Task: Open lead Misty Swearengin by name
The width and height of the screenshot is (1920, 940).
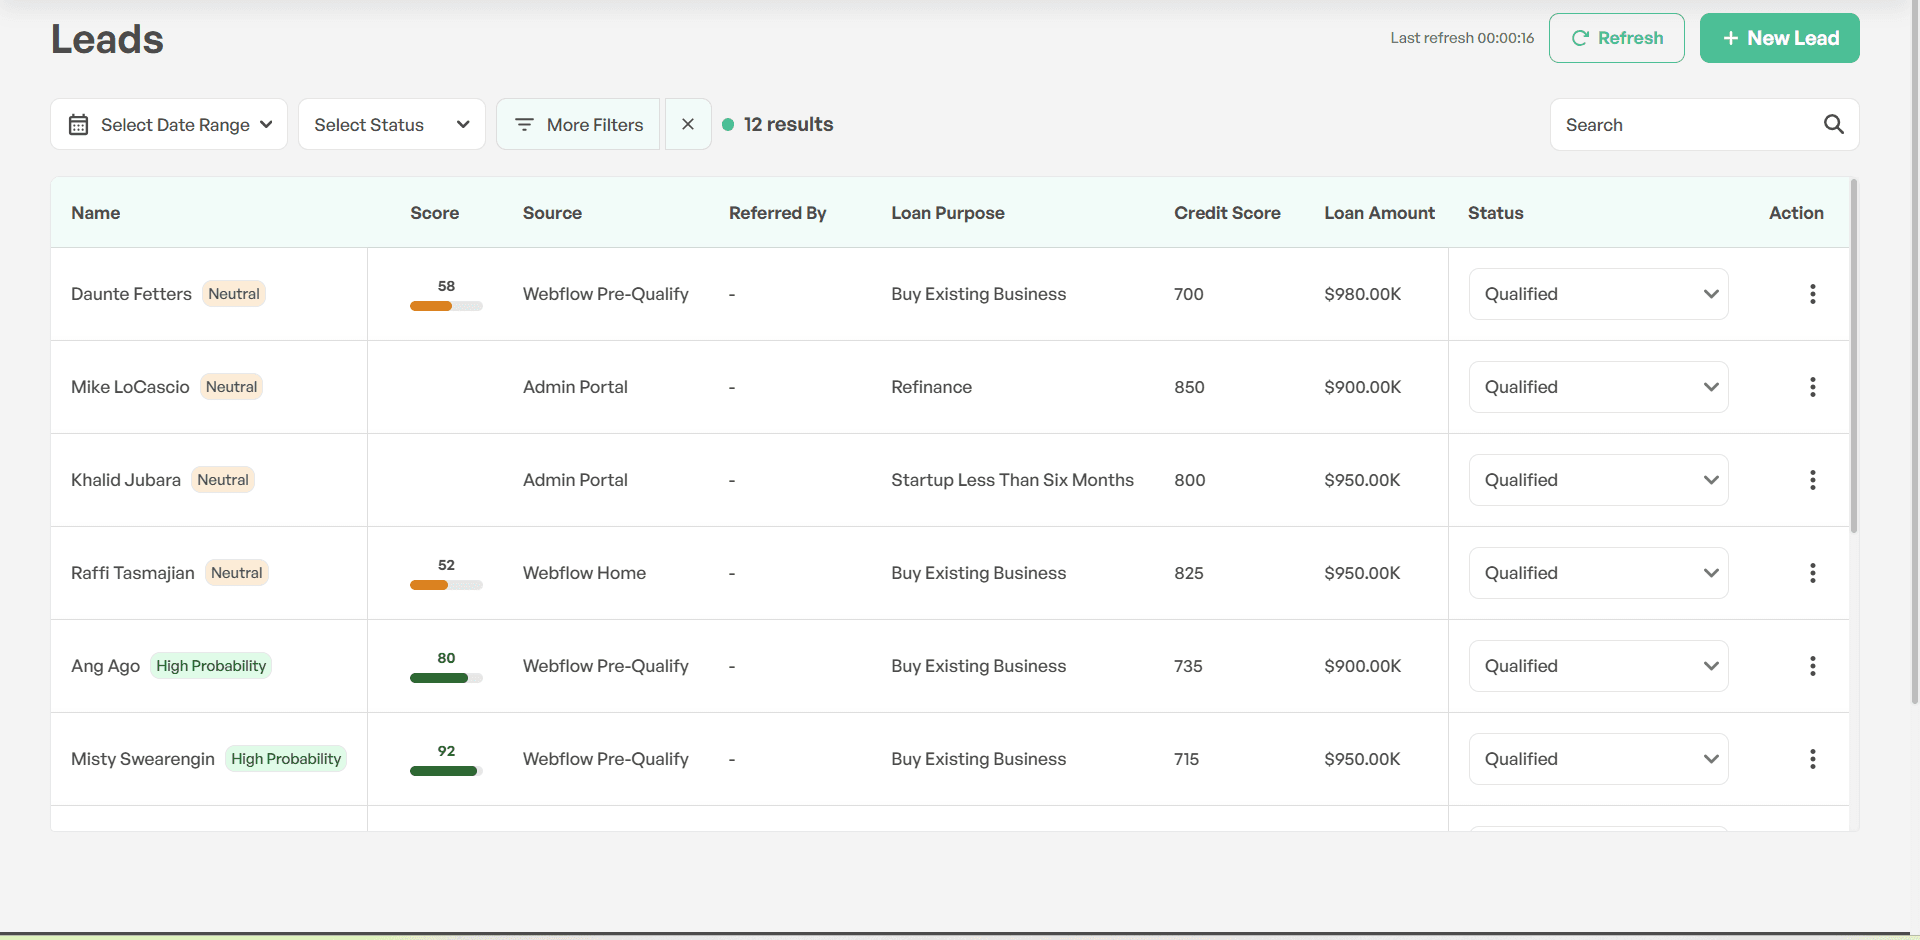Action: pyautogui.click(x=143, y=759)
